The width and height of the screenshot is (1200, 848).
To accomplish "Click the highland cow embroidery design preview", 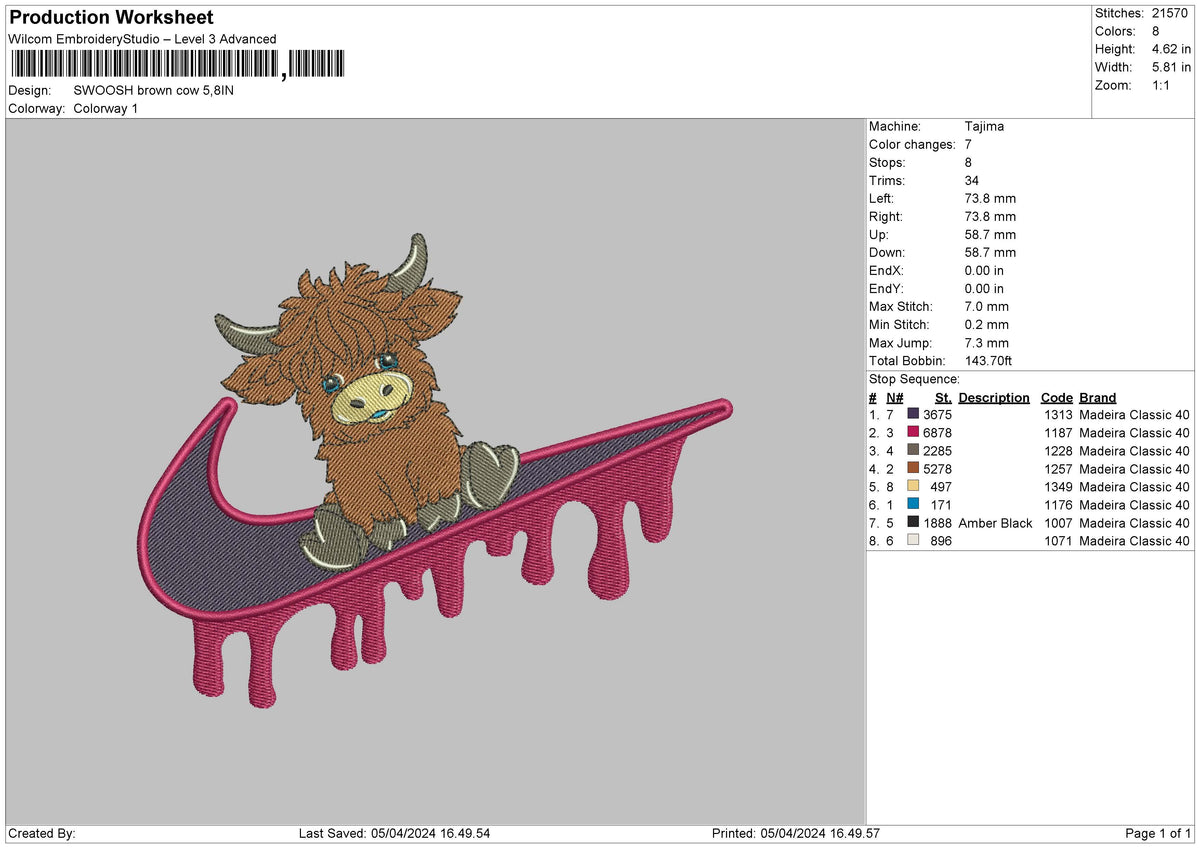I will 435,471.
